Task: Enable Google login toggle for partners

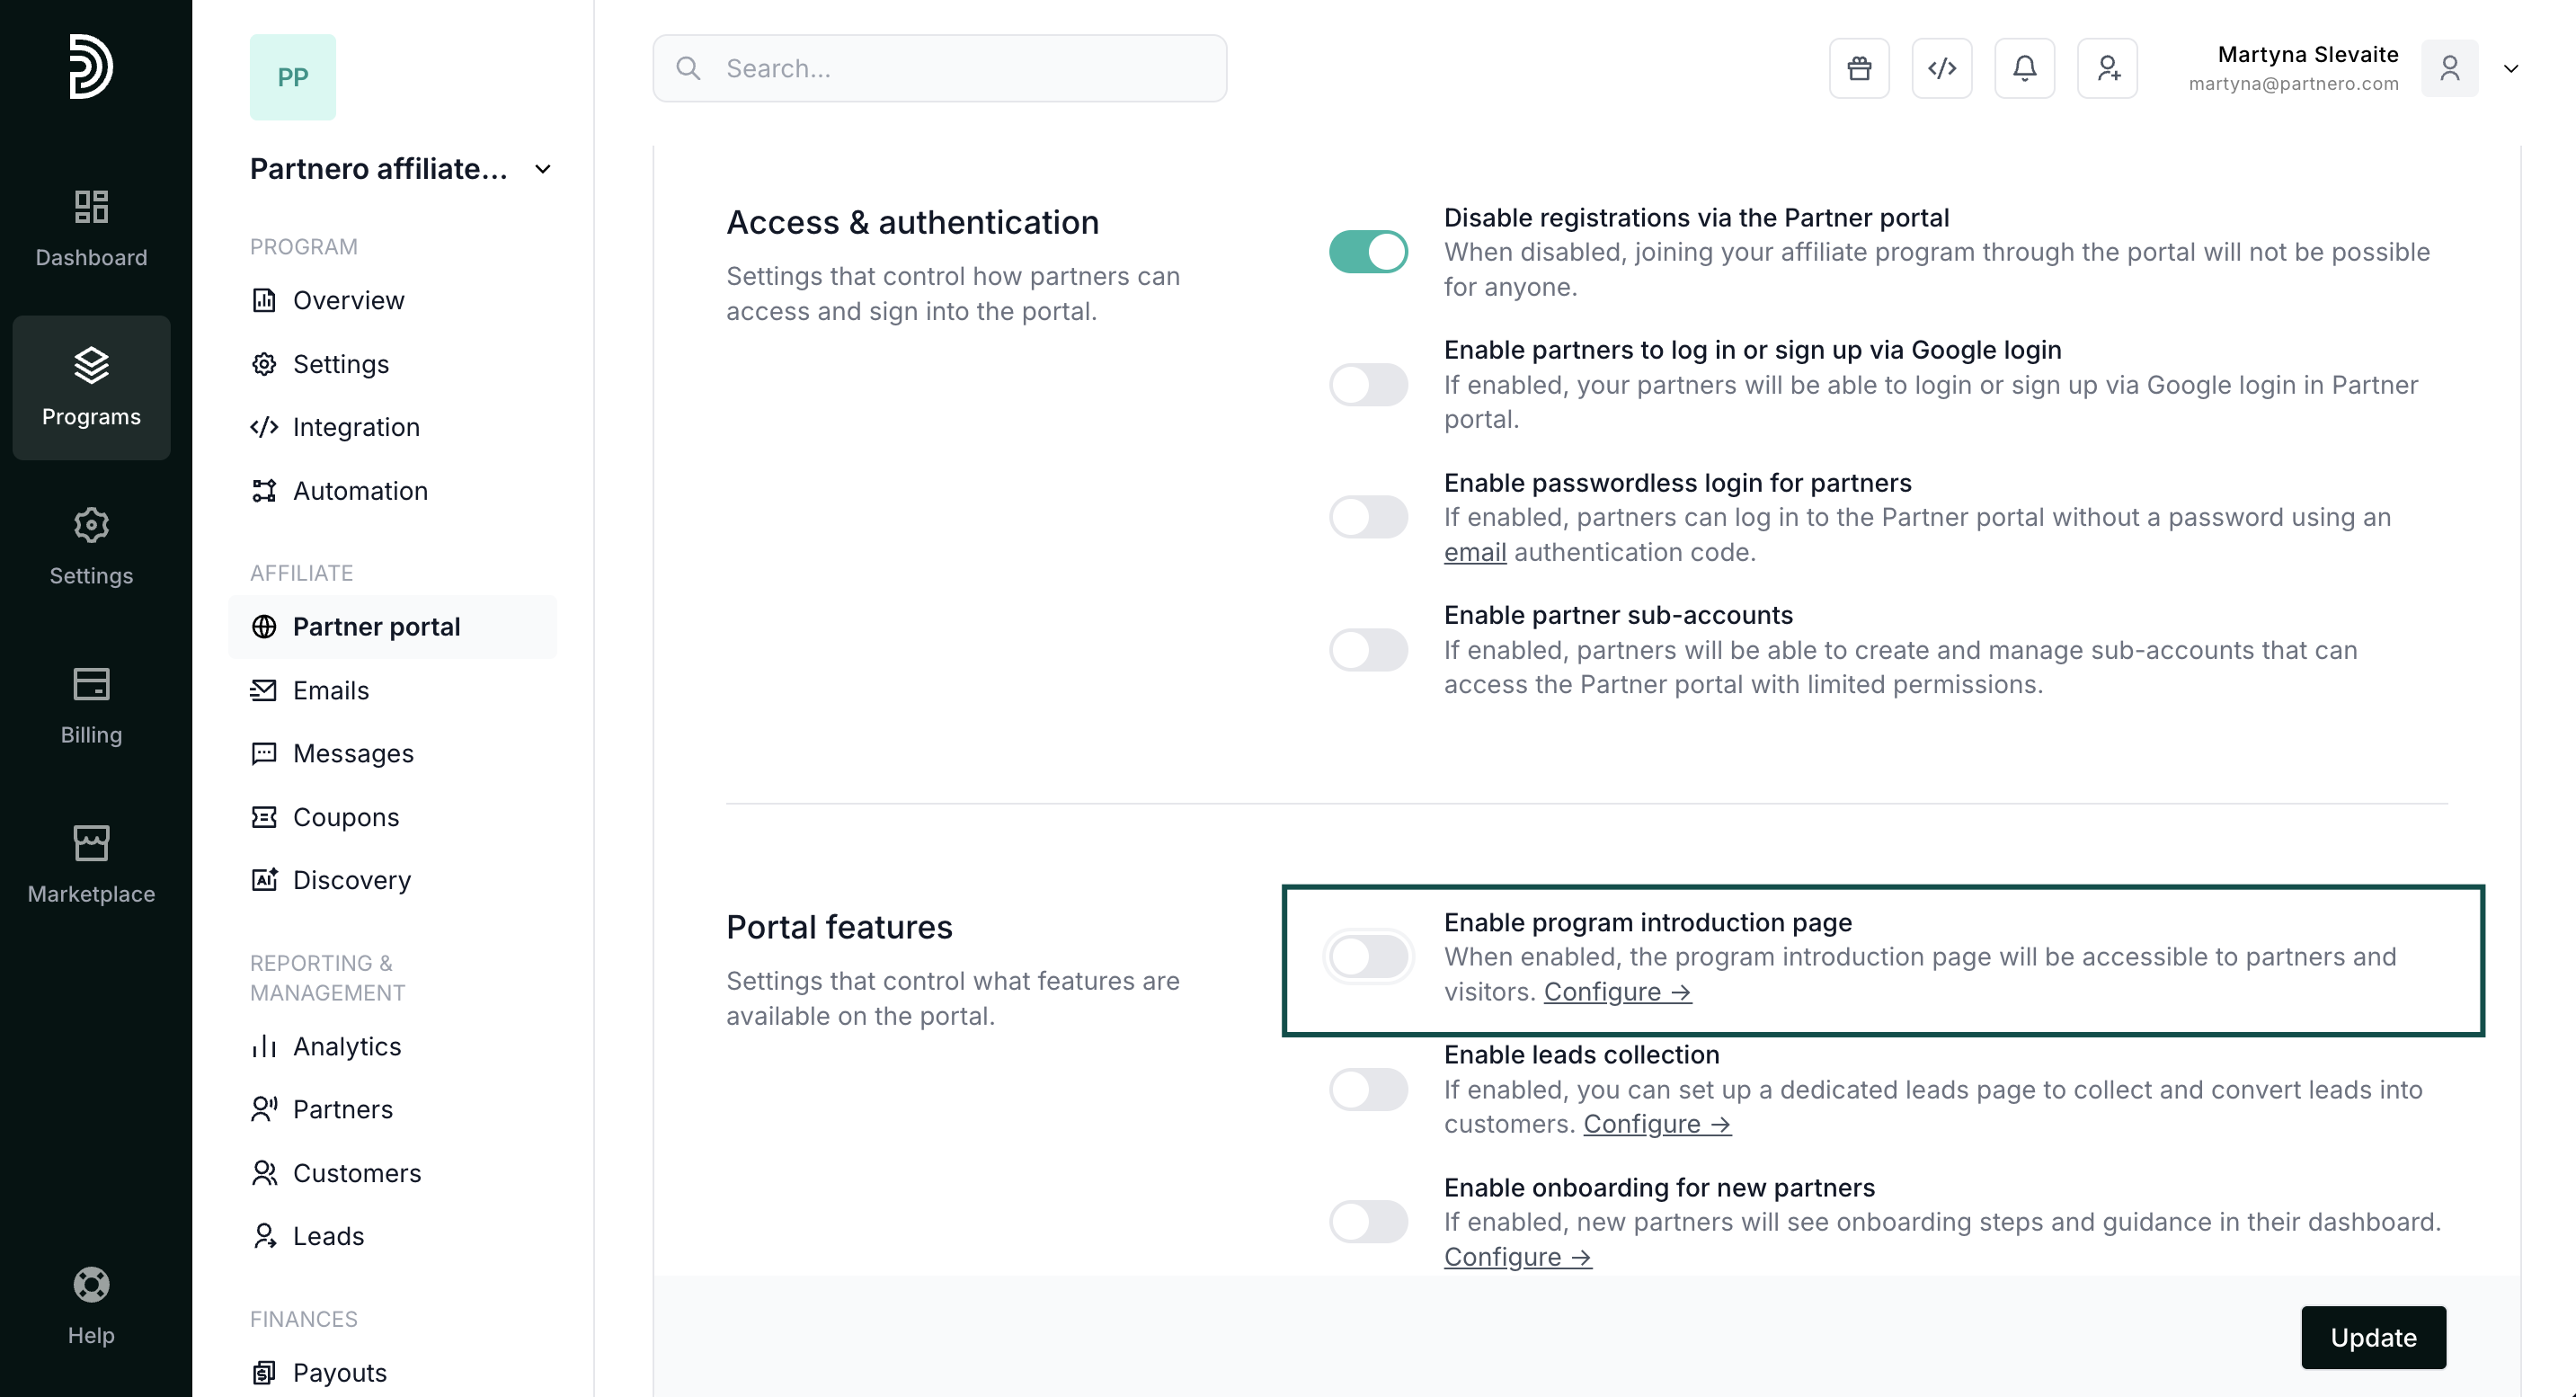Action: pyautogui.click(x=1368, y=384)
